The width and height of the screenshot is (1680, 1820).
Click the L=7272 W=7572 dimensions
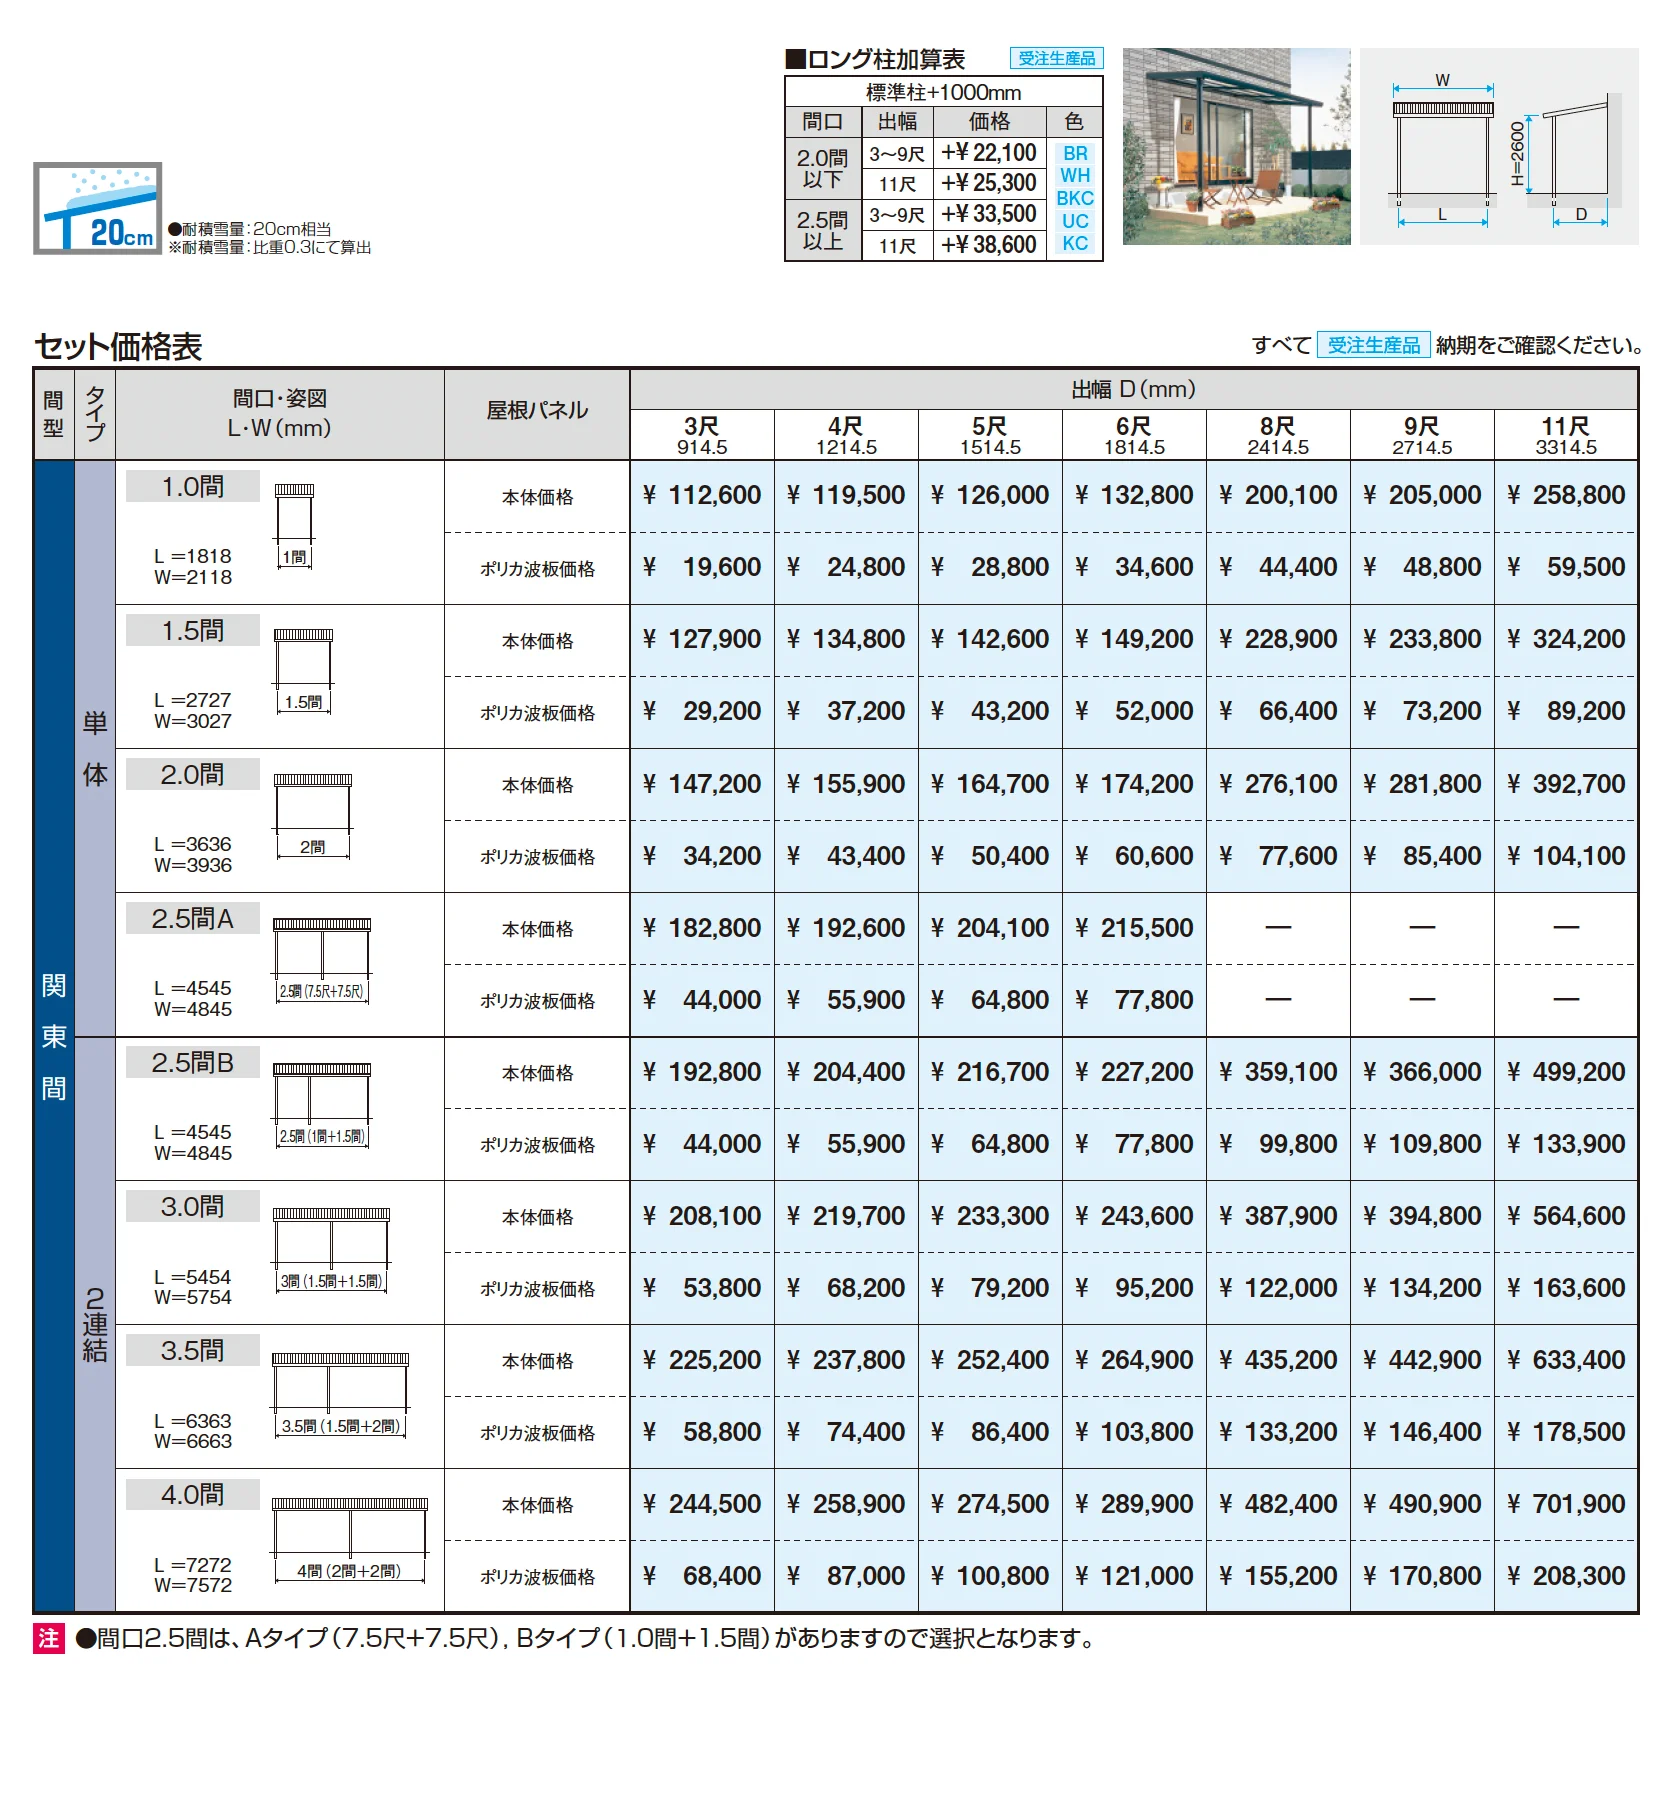click(193, 1575)
